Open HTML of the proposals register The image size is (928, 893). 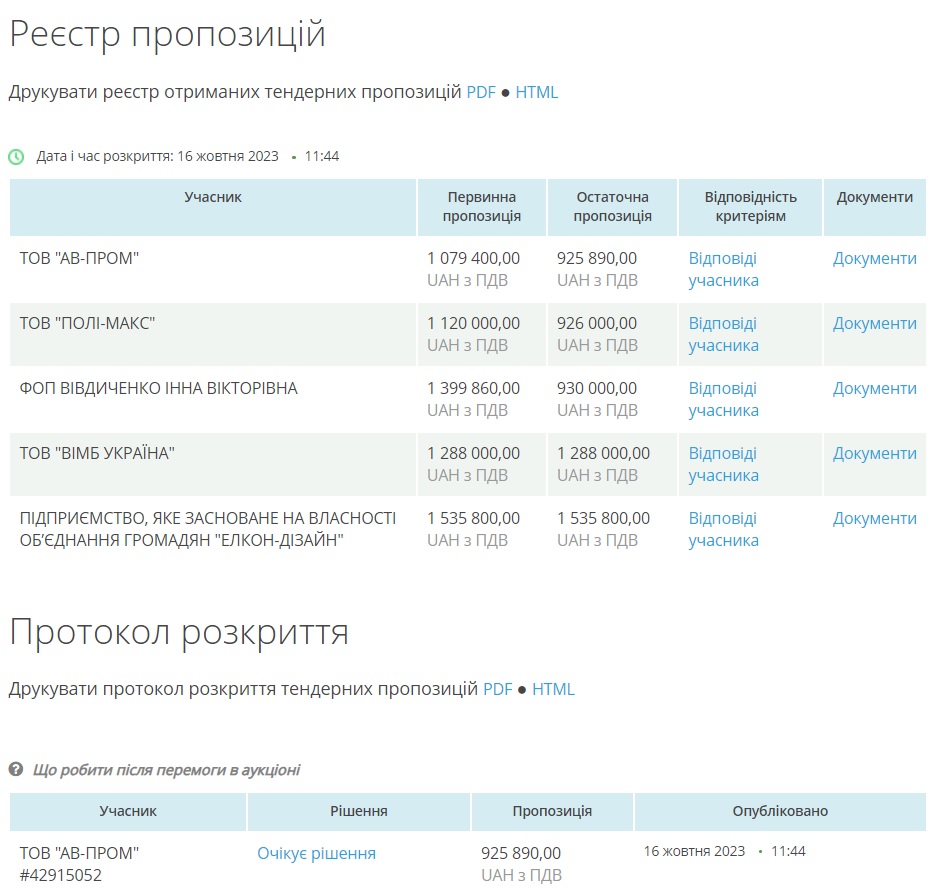[x=536, y=92]
